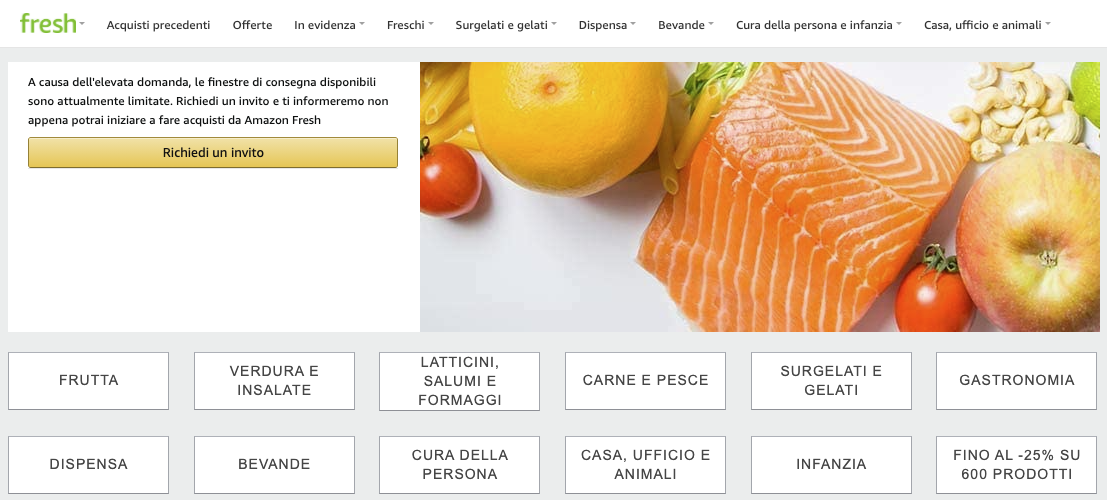The image size is (1107, 500).
Task: Expand Cura della persona e infanzia menu
Action: [818, 25]
